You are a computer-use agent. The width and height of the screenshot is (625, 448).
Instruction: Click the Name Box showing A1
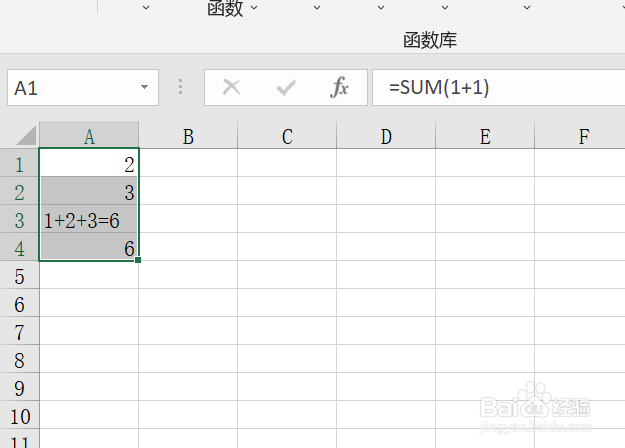(x=83, y=88)
